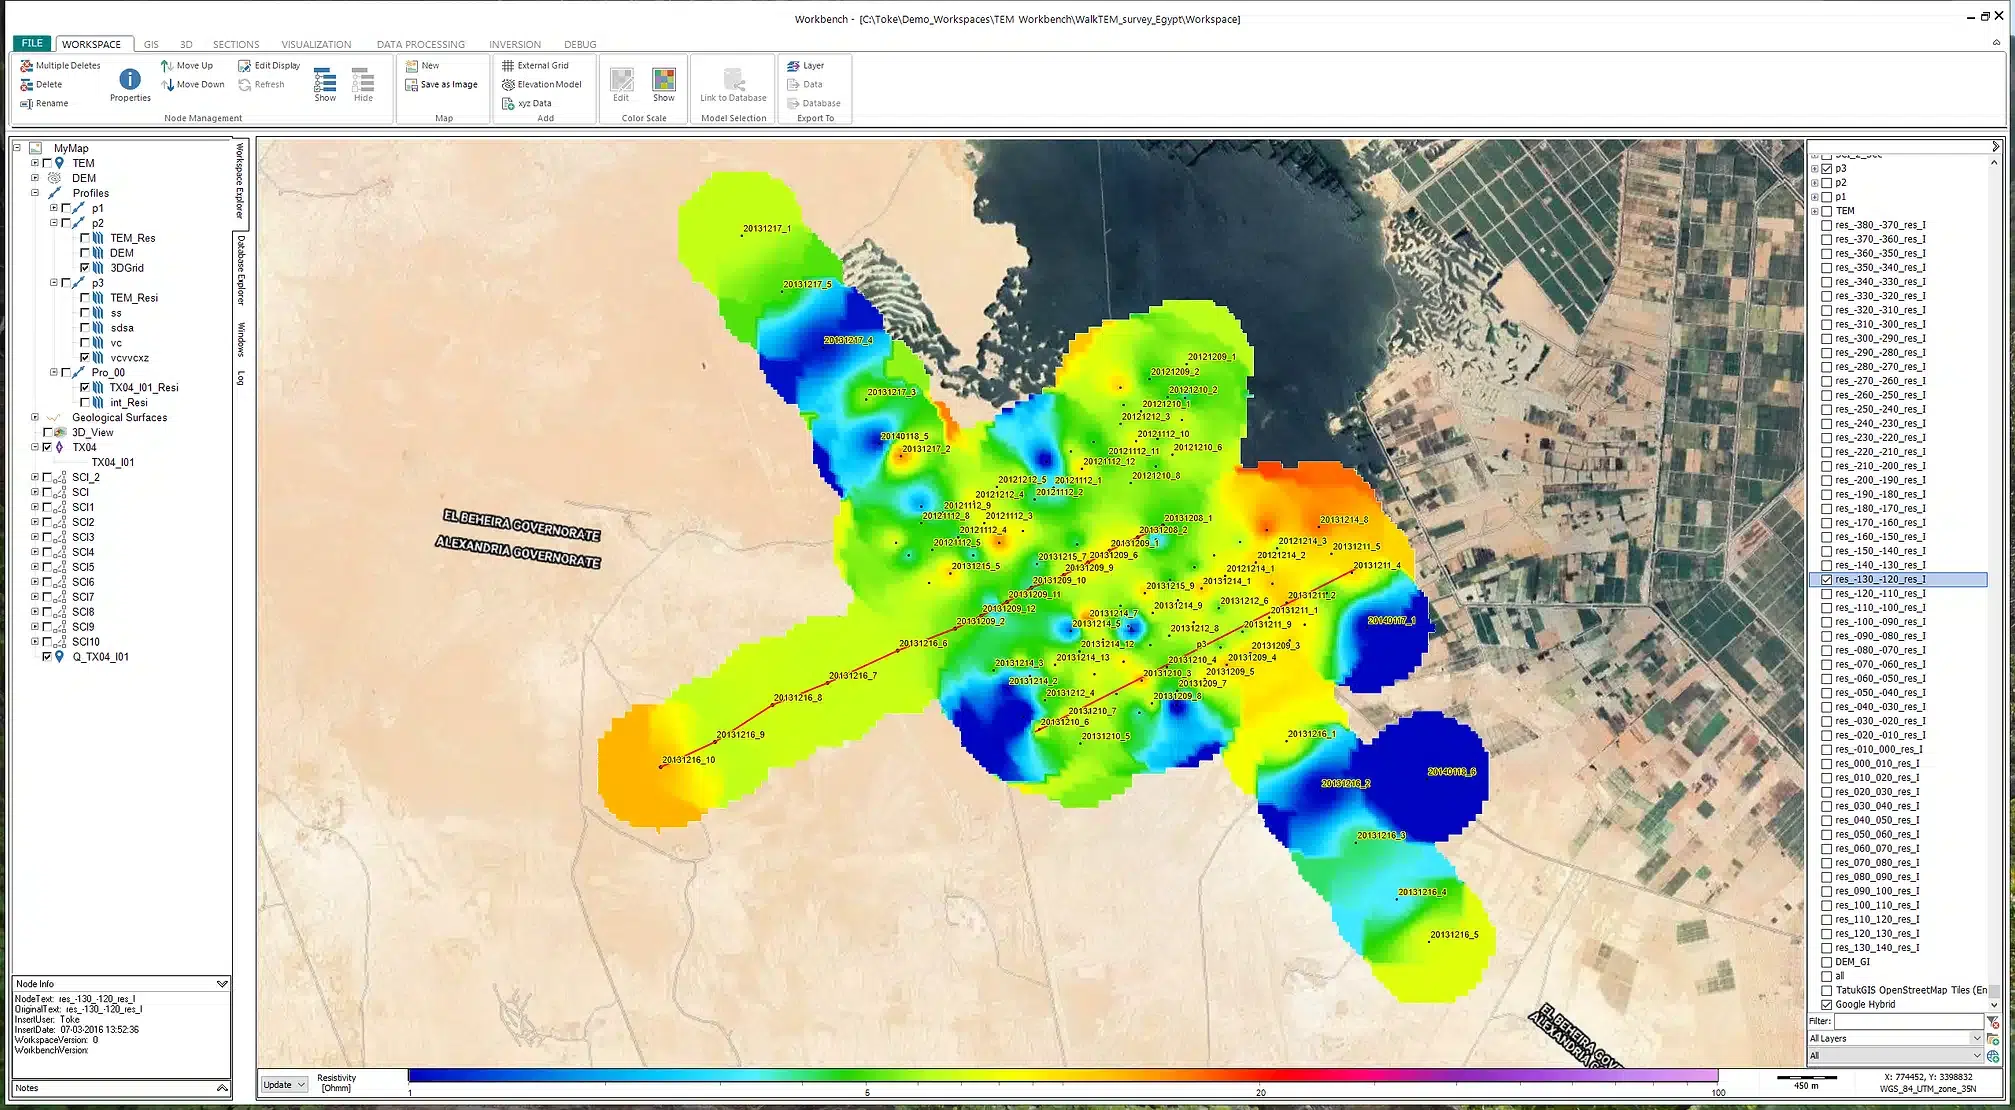Click the Move Up arrow tool
The image size is (2015, 1110).
(187, 66)
